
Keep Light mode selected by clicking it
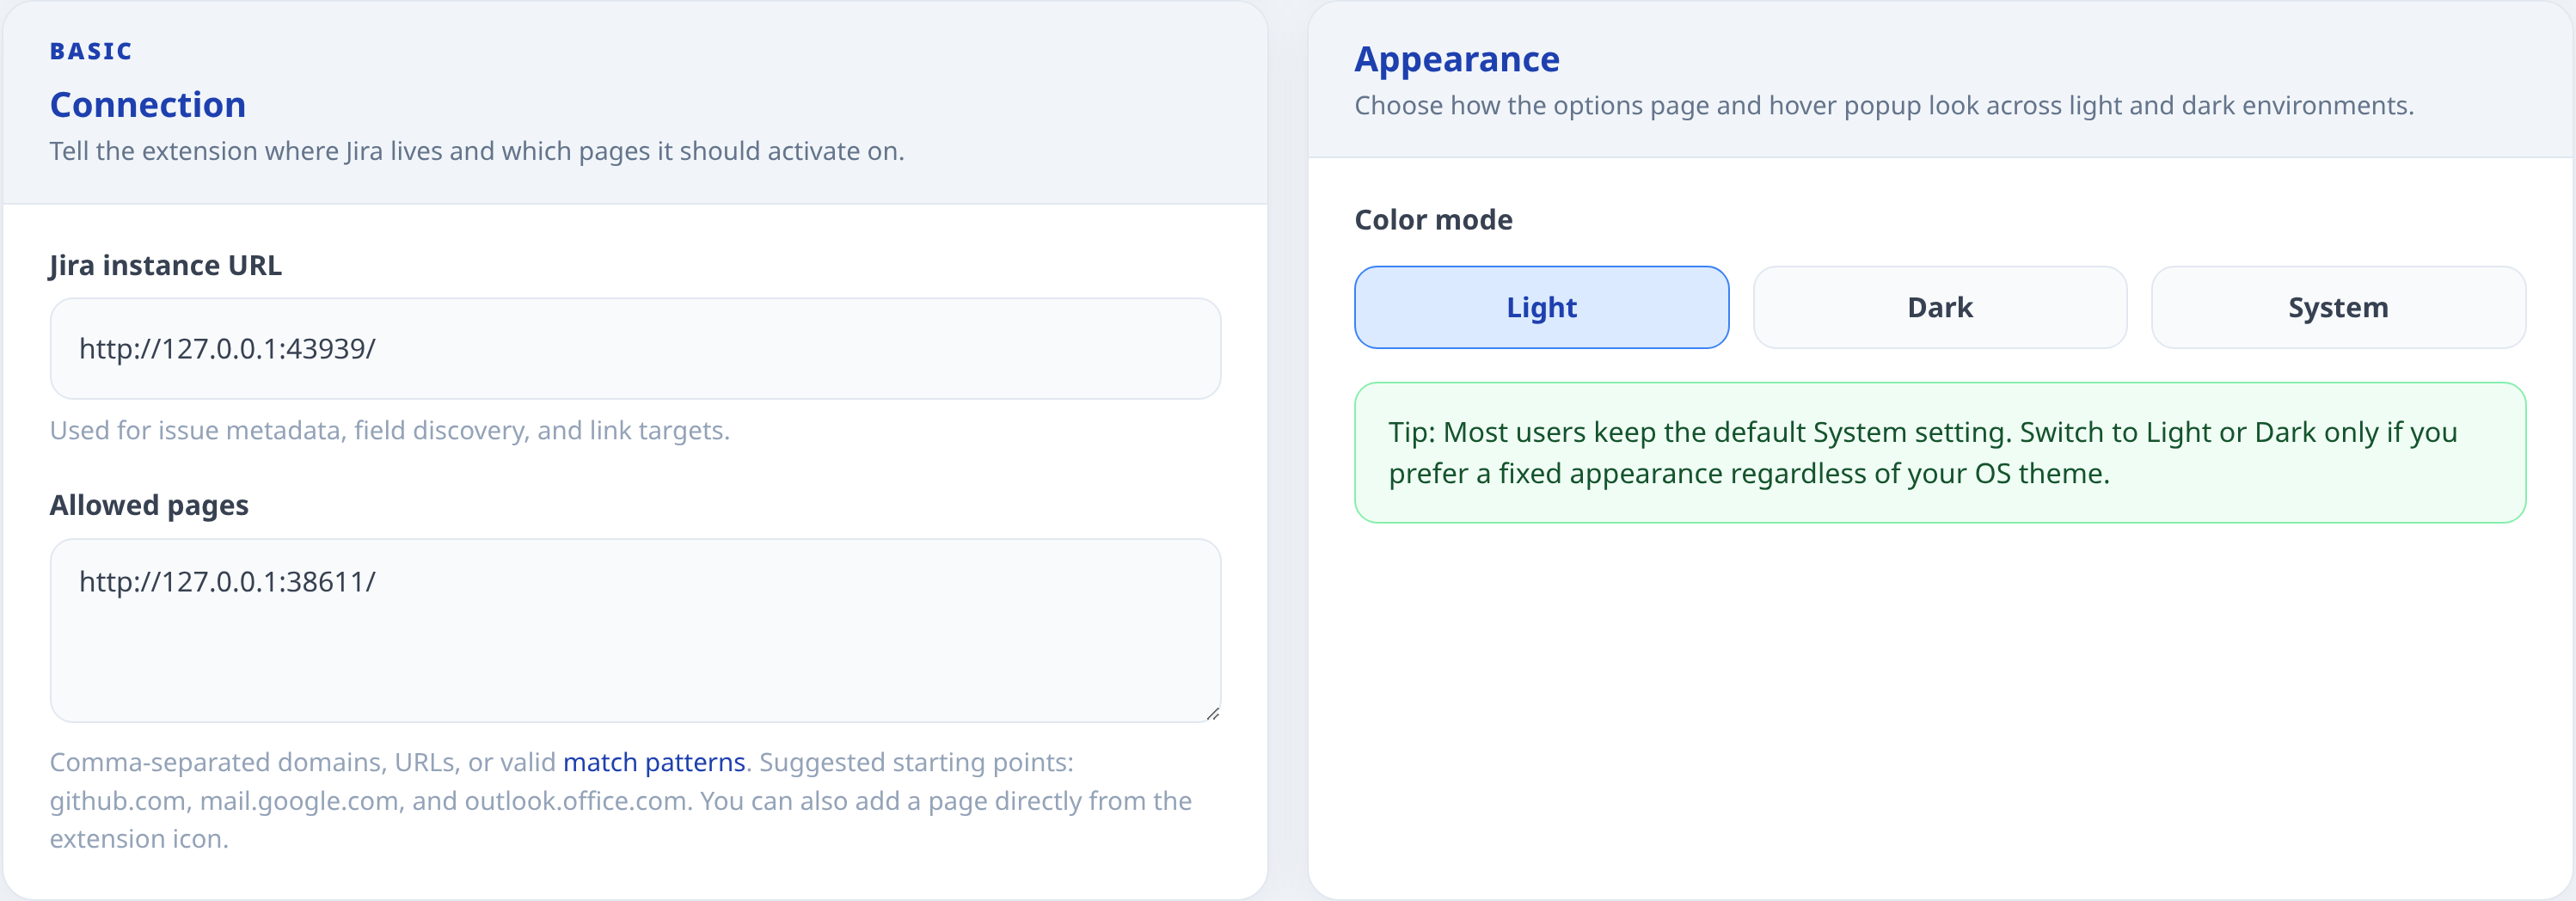pyautogui.click(x=1540, y=307)
